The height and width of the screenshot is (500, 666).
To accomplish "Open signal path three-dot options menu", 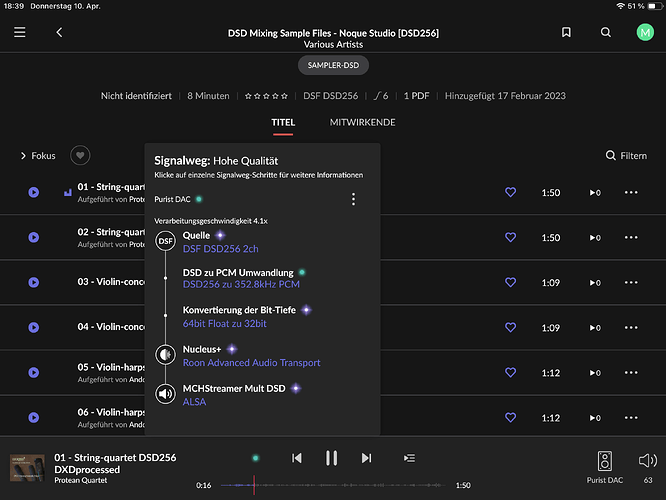I will [x=353, y=199].
